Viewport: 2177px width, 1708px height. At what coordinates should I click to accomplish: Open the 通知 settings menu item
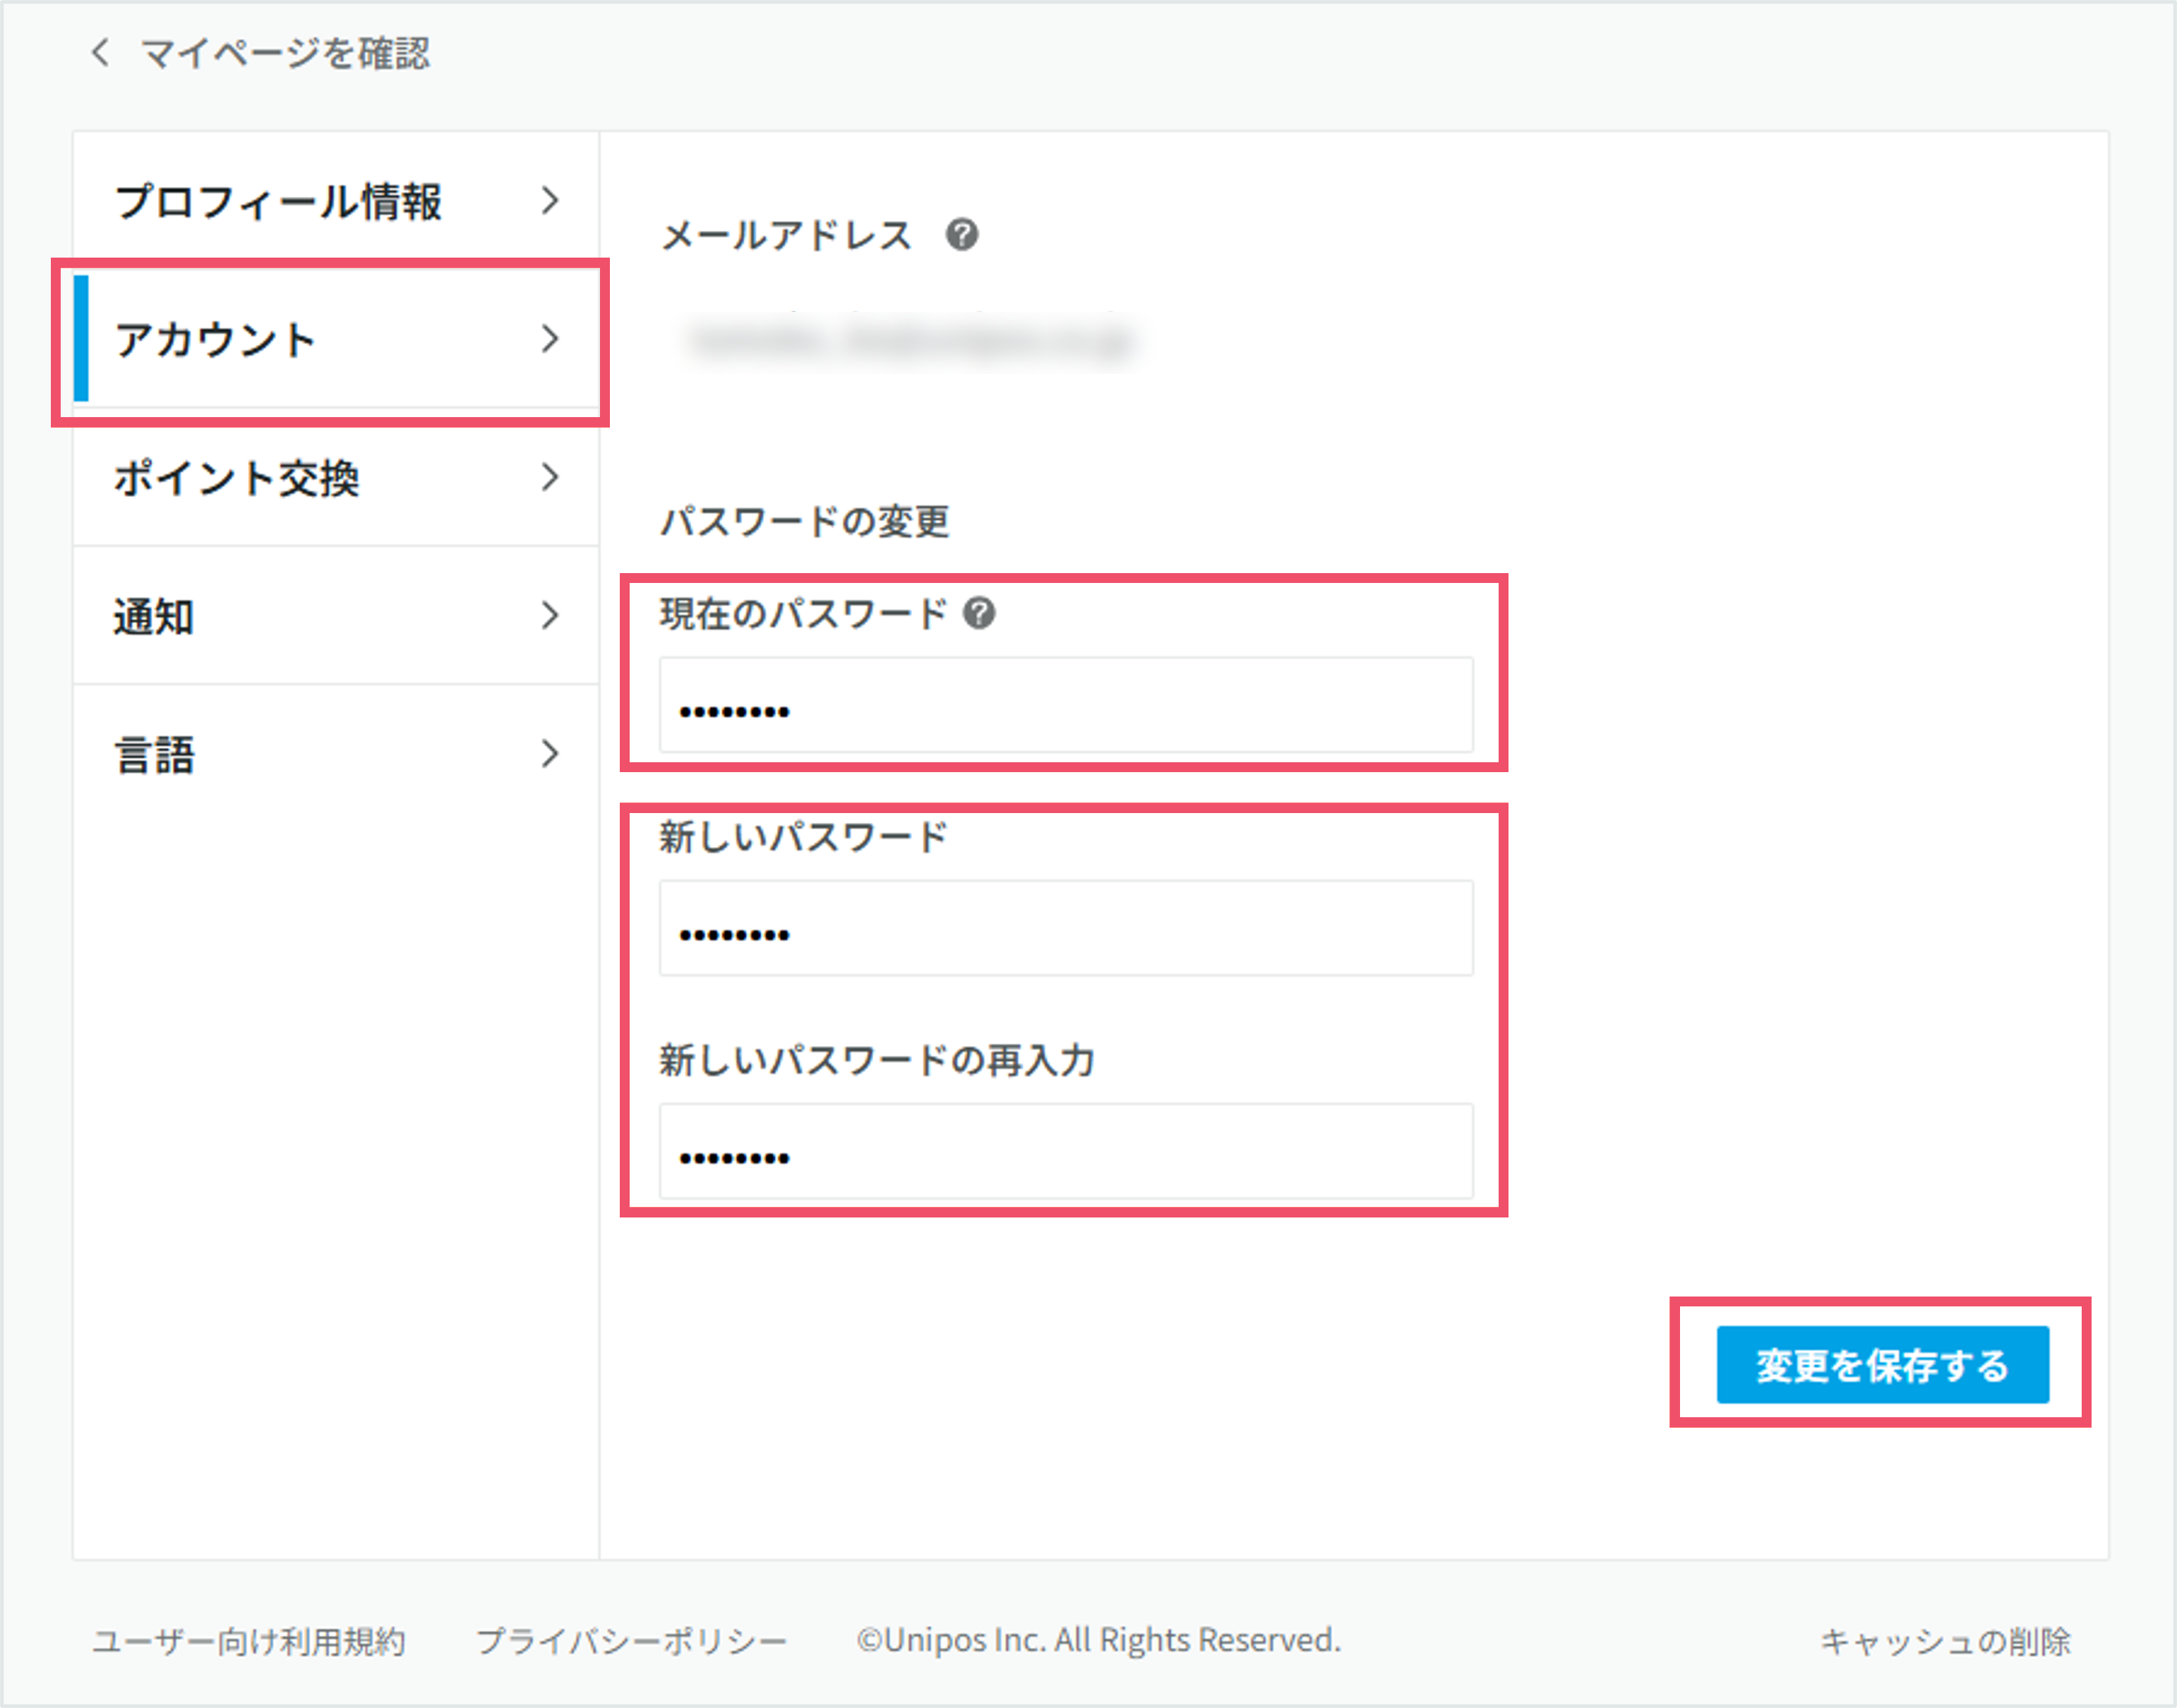click(x=336, y=615)
